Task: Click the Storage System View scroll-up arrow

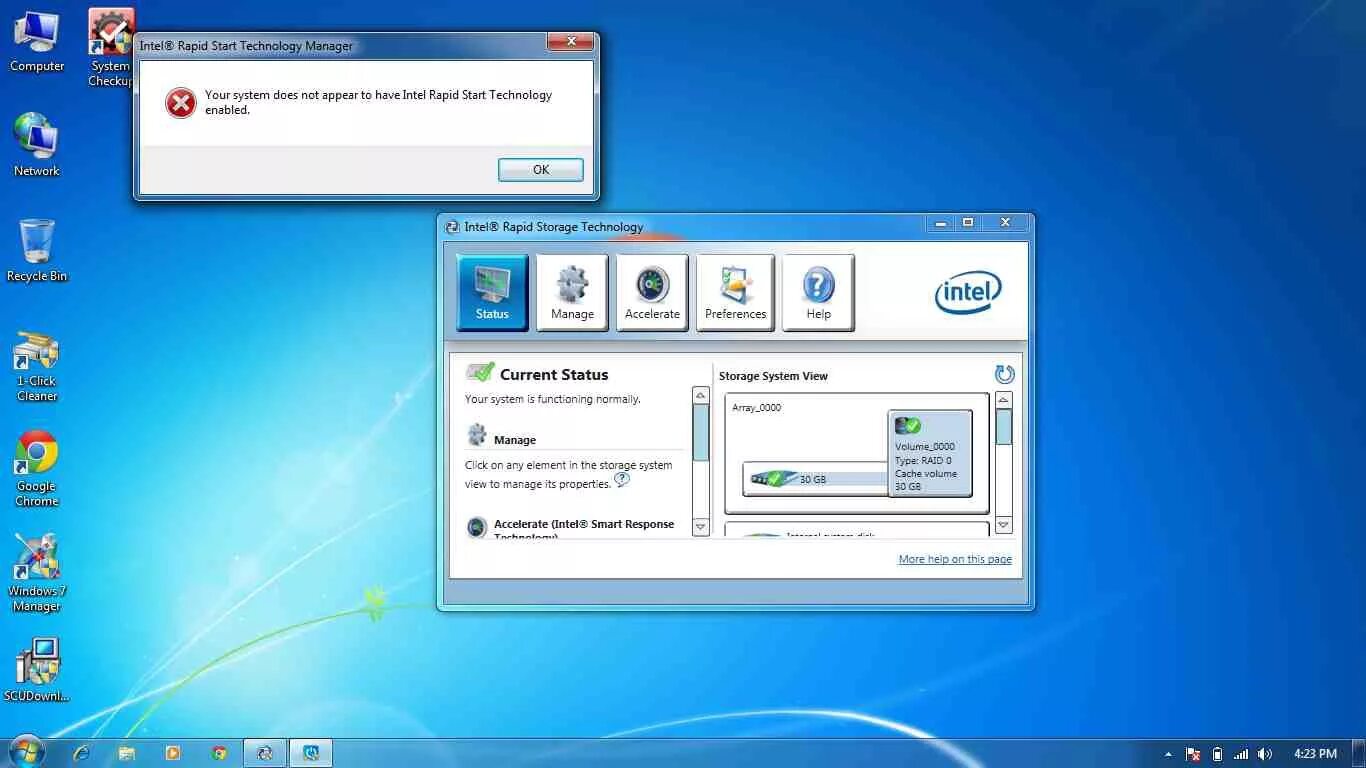Action: click(1004, 400)
